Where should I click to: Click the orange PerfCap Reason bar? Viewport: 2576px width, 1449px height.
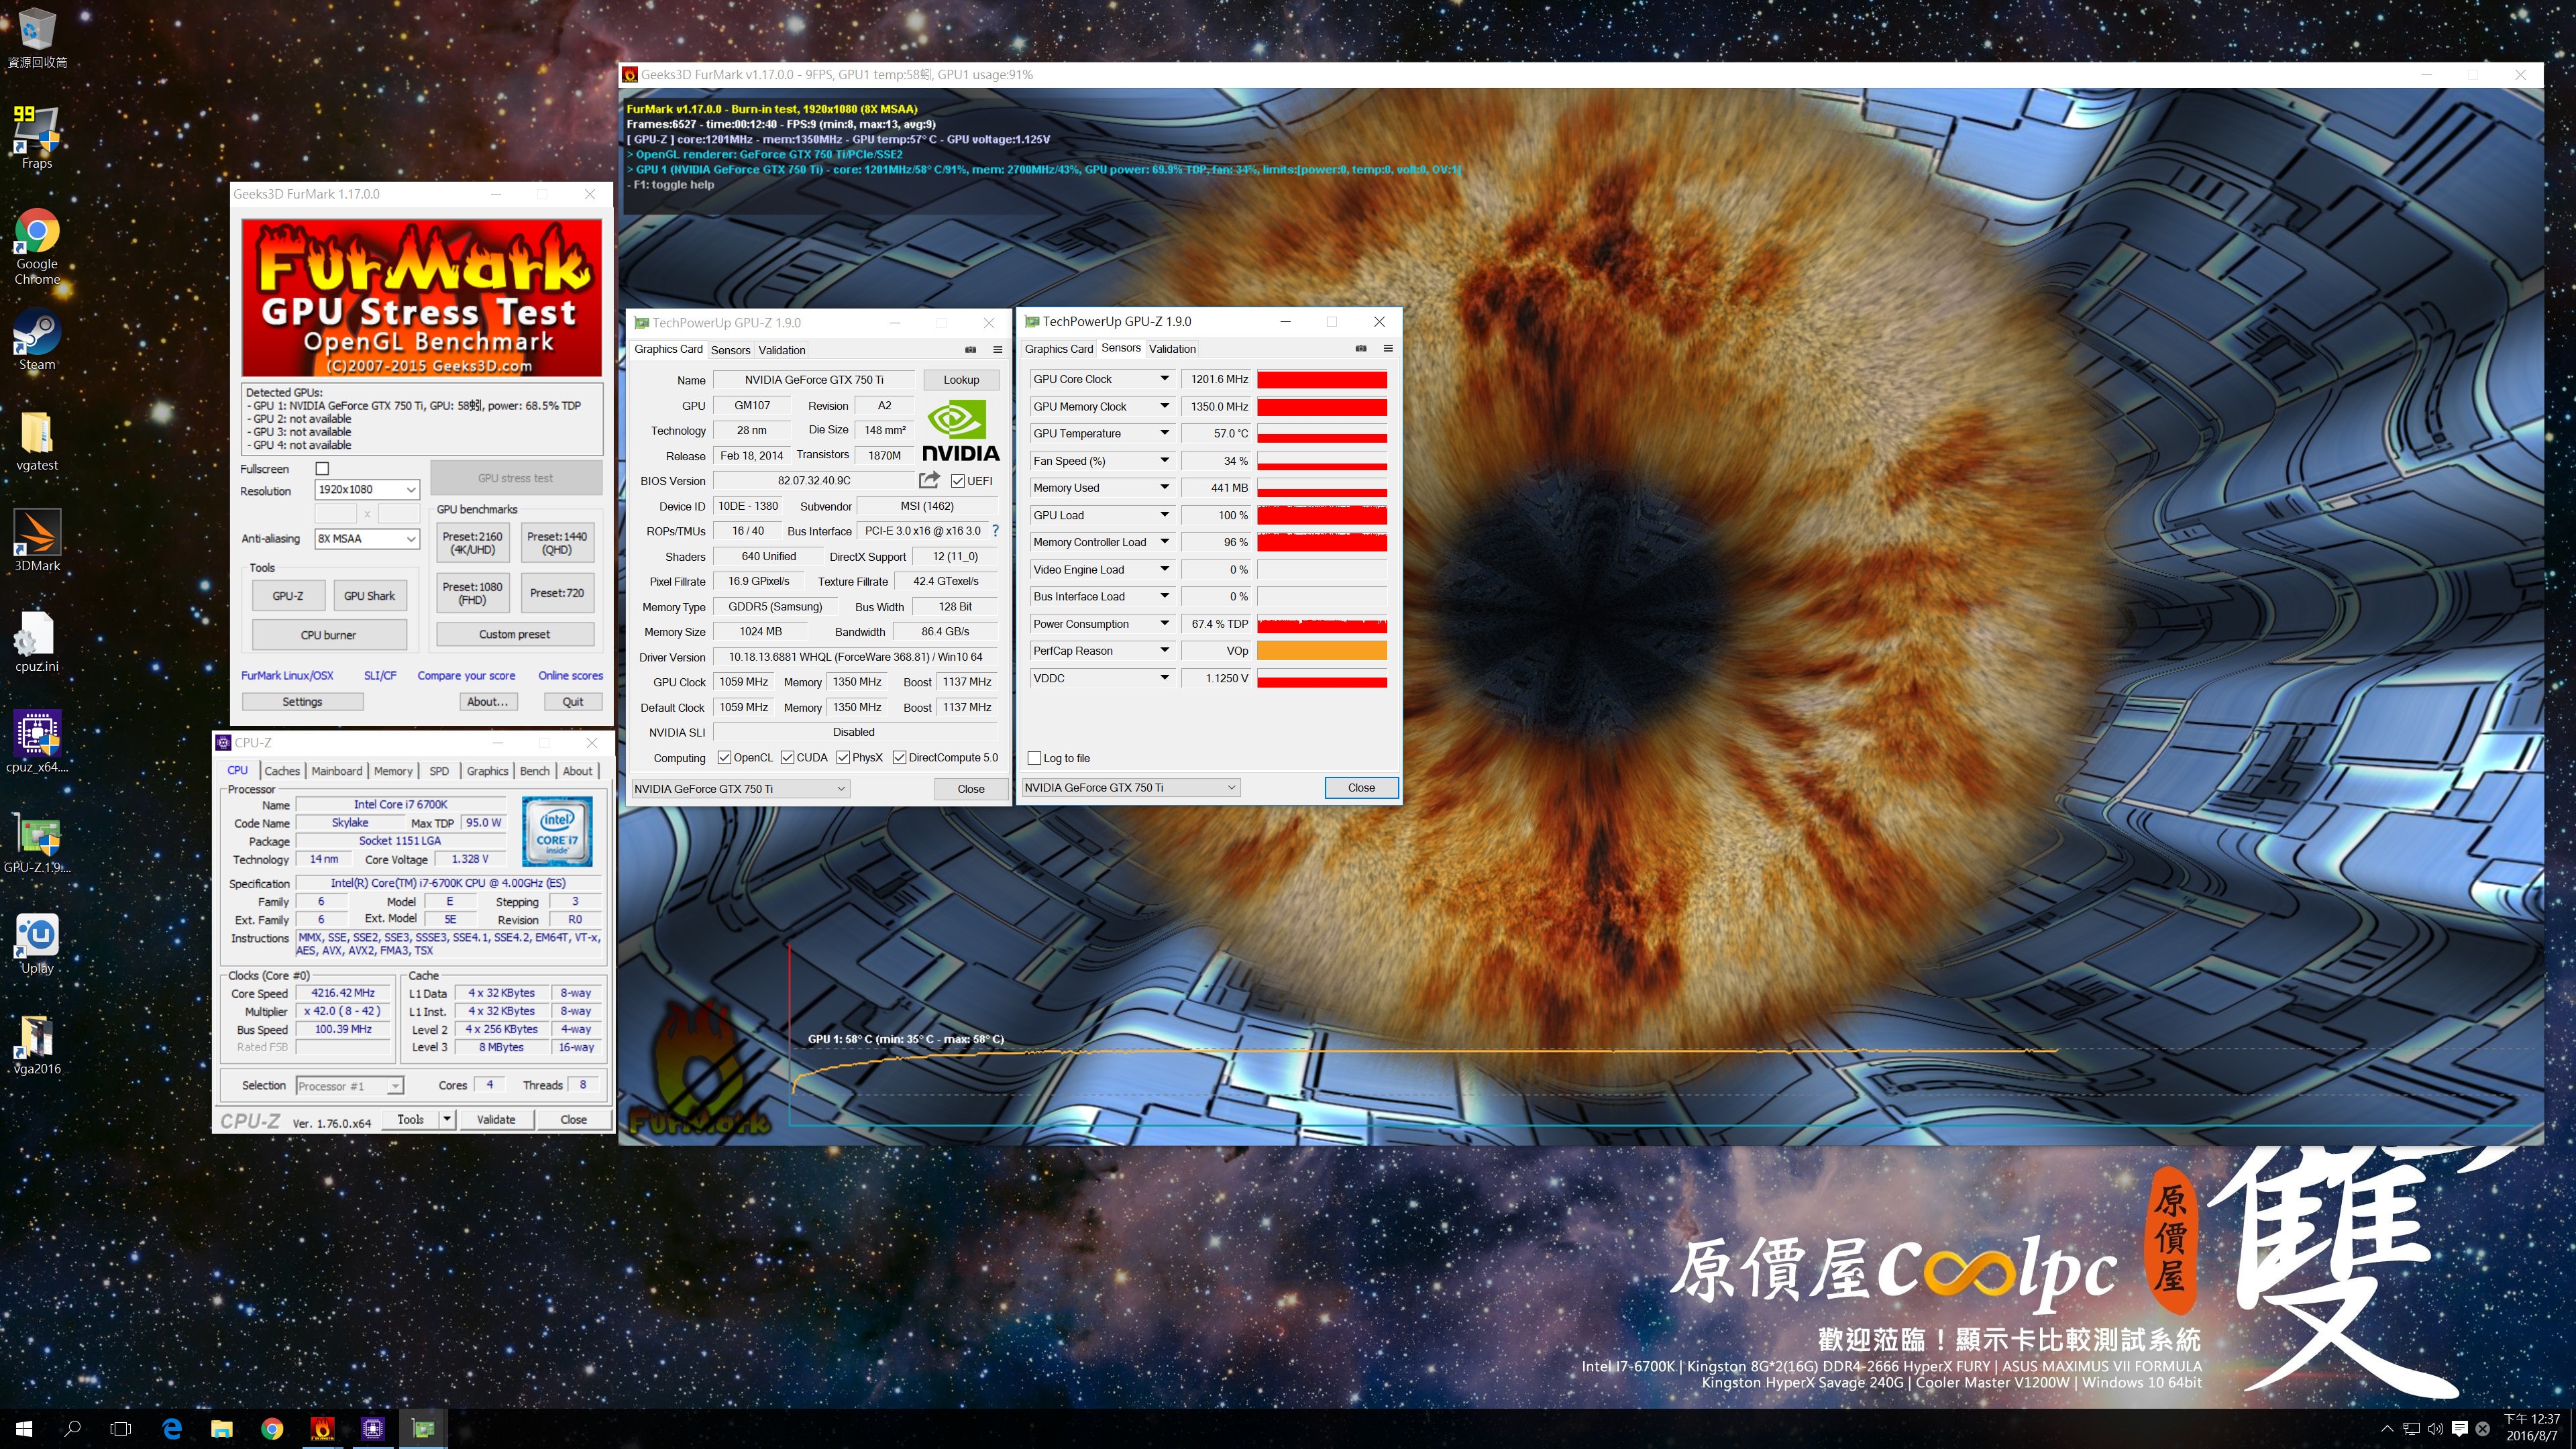click(x=1321, y=651)
